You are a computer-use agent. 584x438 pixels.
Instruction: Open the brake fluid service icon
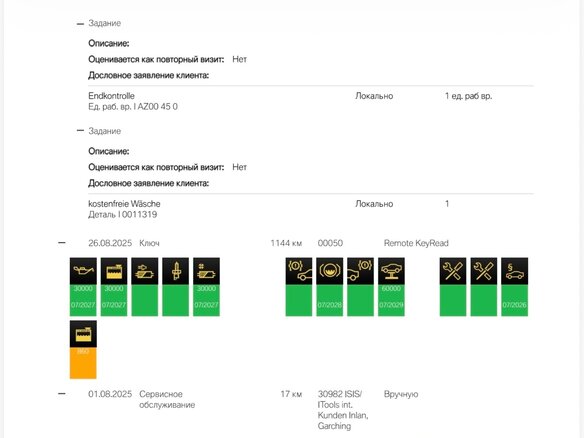[x=330, y=271]
